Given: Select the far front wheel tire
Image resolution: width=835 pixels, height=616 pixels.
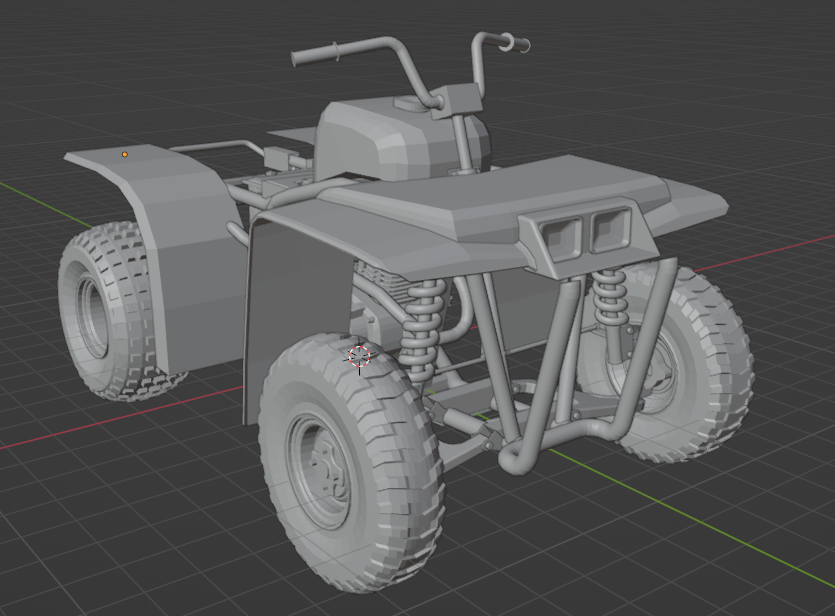Looking at the screenshot, I should 687,362.
